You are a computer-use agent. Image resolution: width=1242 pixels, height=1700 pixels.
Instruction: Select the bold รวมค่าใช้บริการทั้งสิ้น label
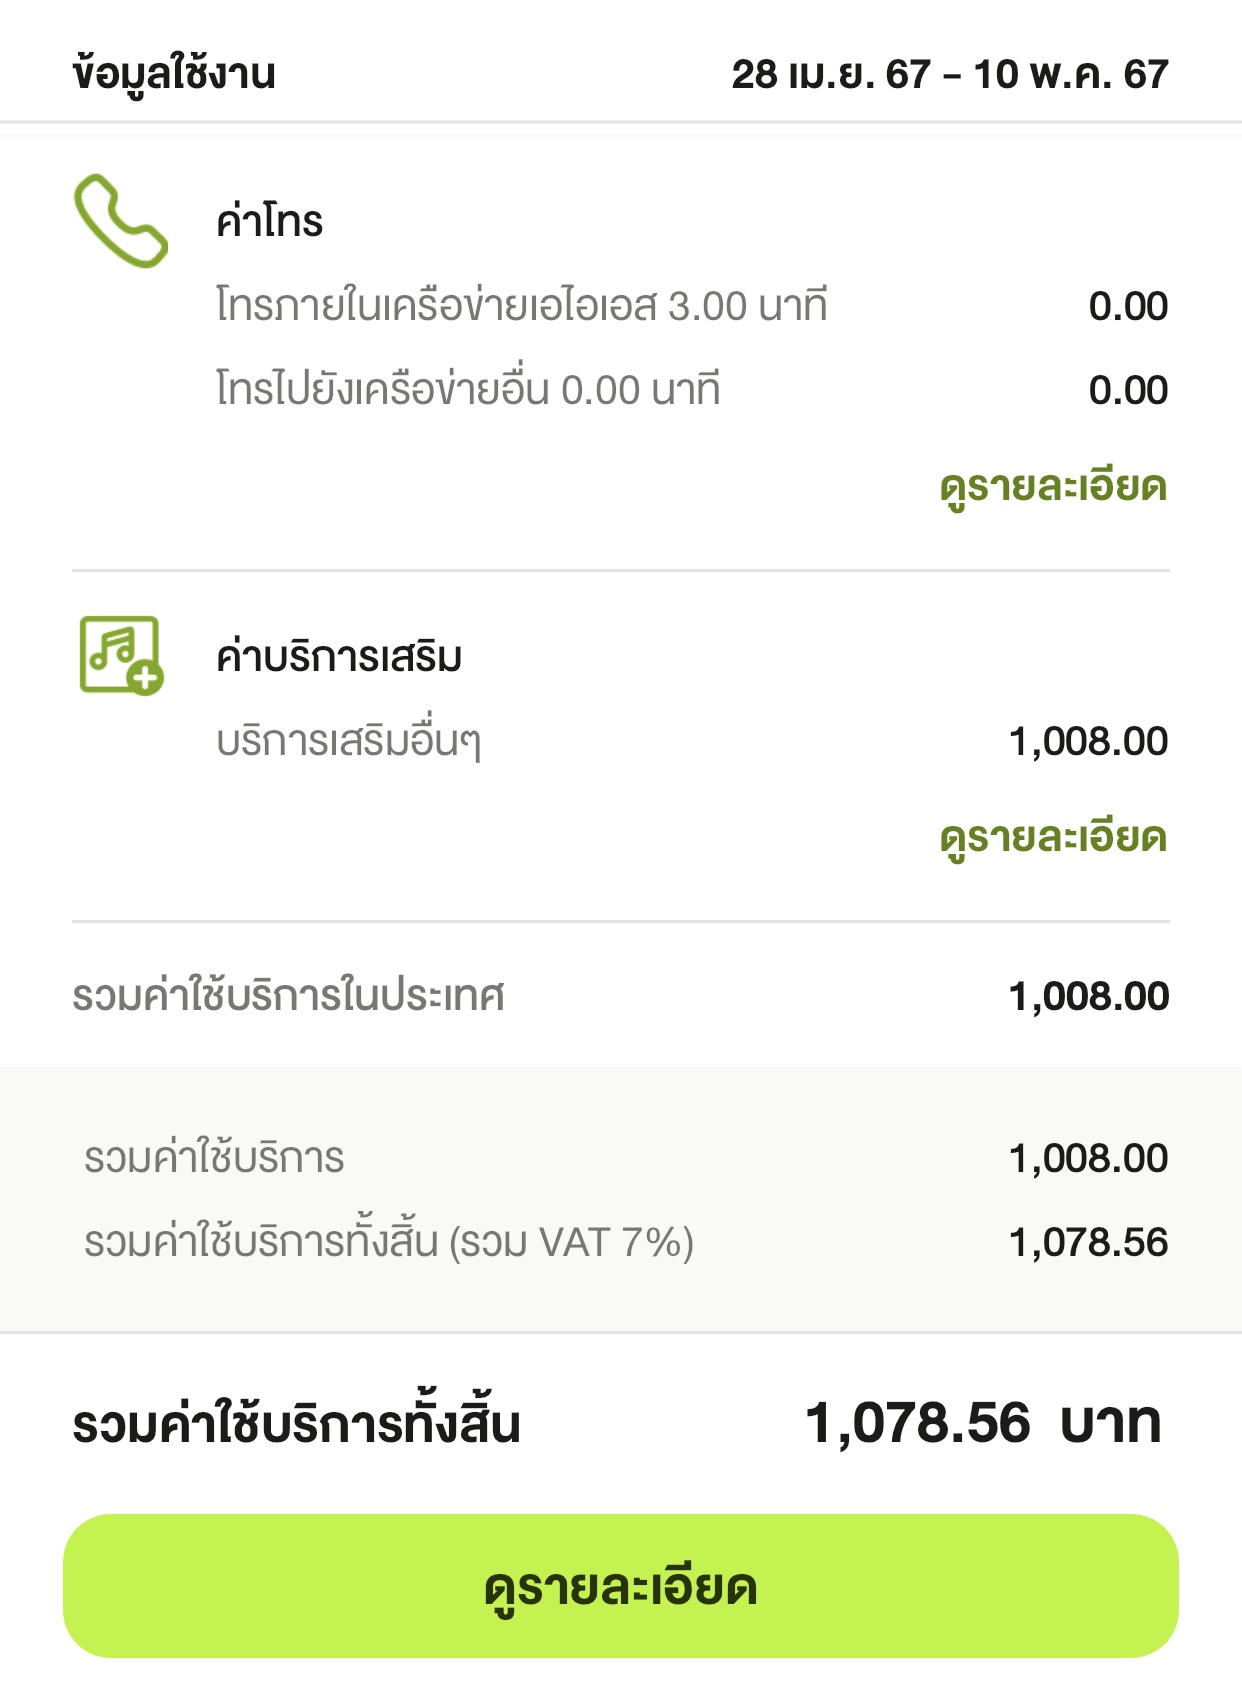click(296, 1422)
